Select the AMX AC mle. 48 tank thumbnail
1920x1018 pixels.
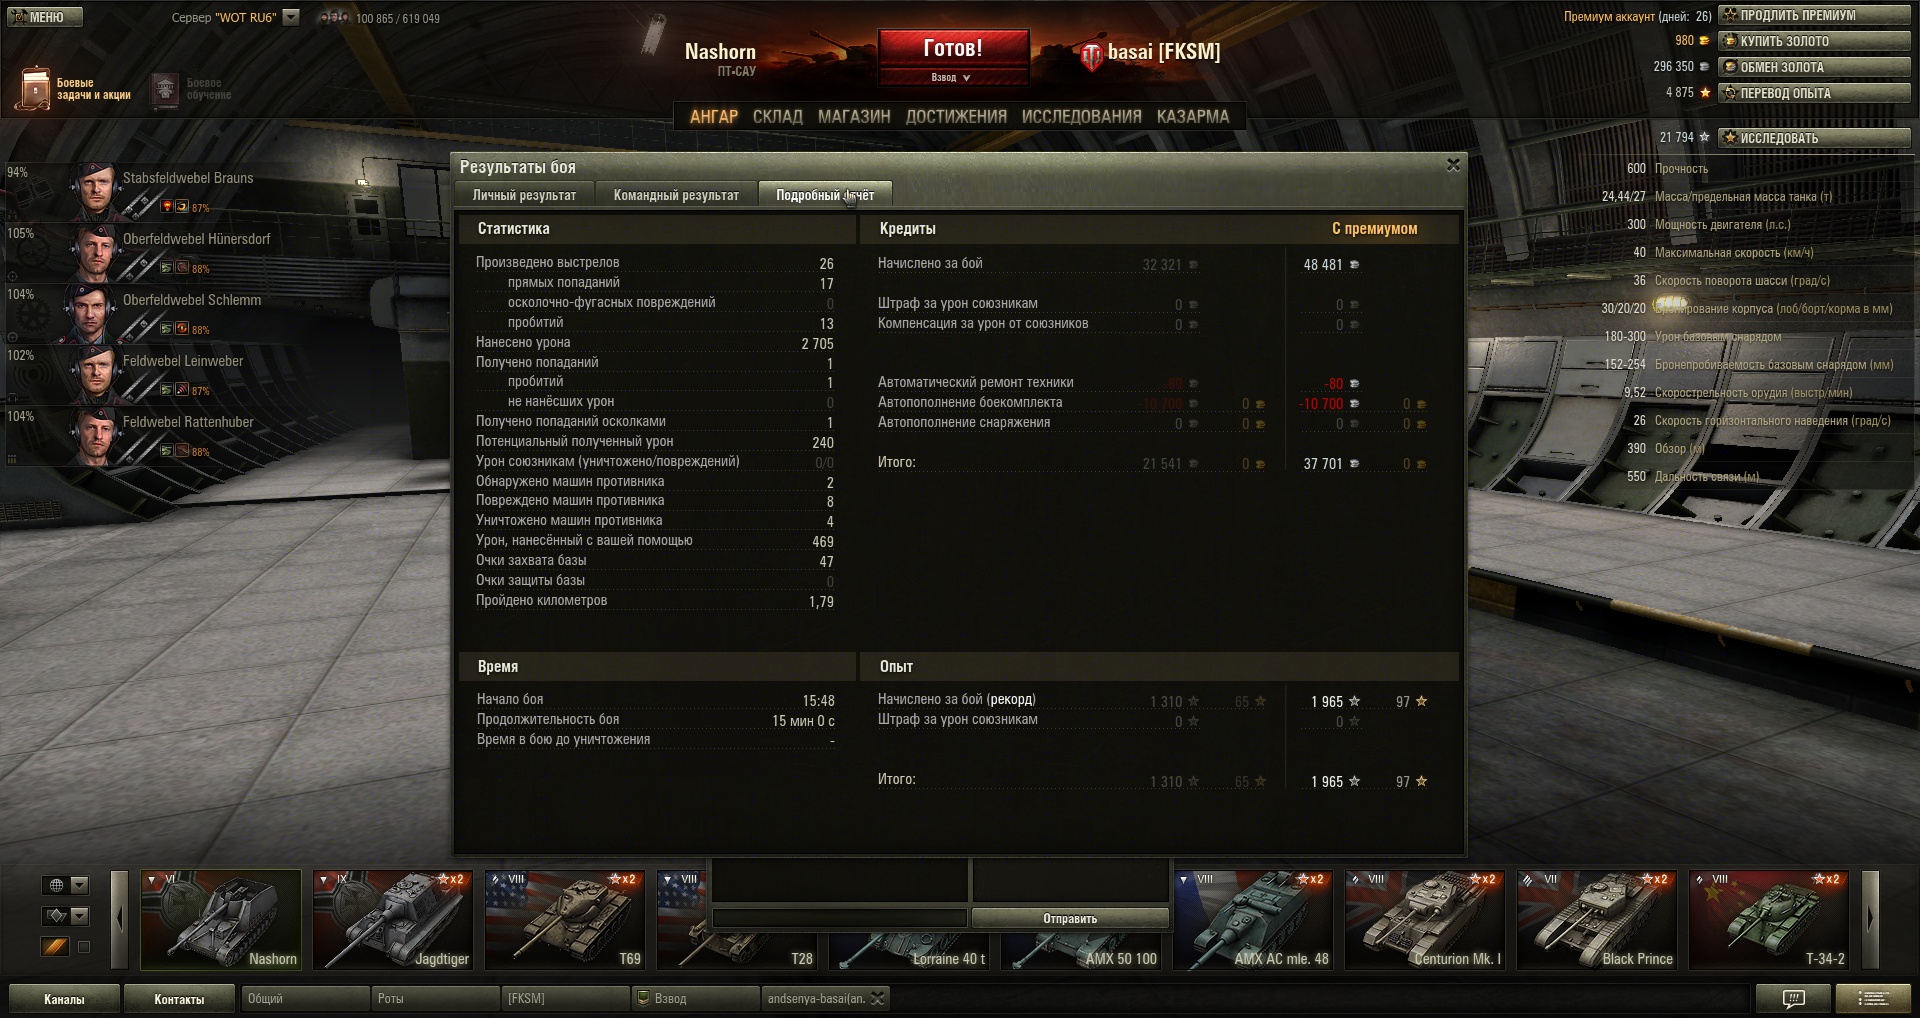pos(1253,920)
